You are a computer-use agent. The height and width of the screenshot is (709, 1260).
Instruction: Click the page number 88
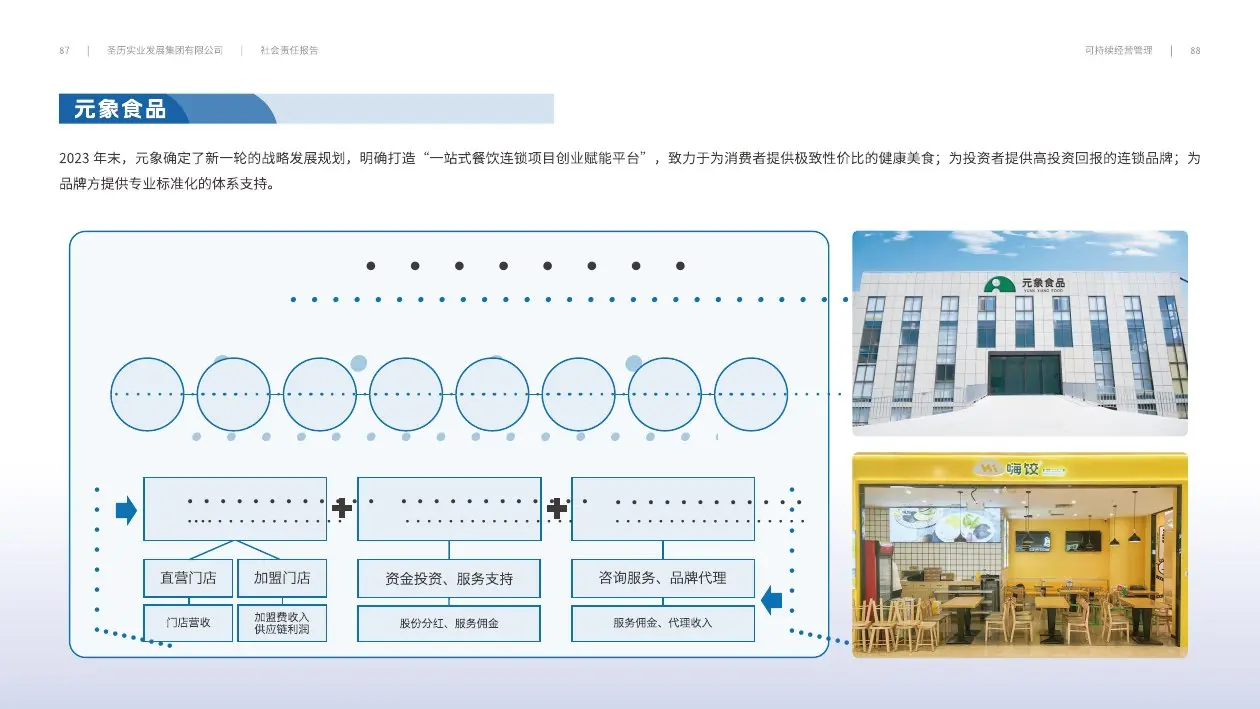(x=1195, y=51)
